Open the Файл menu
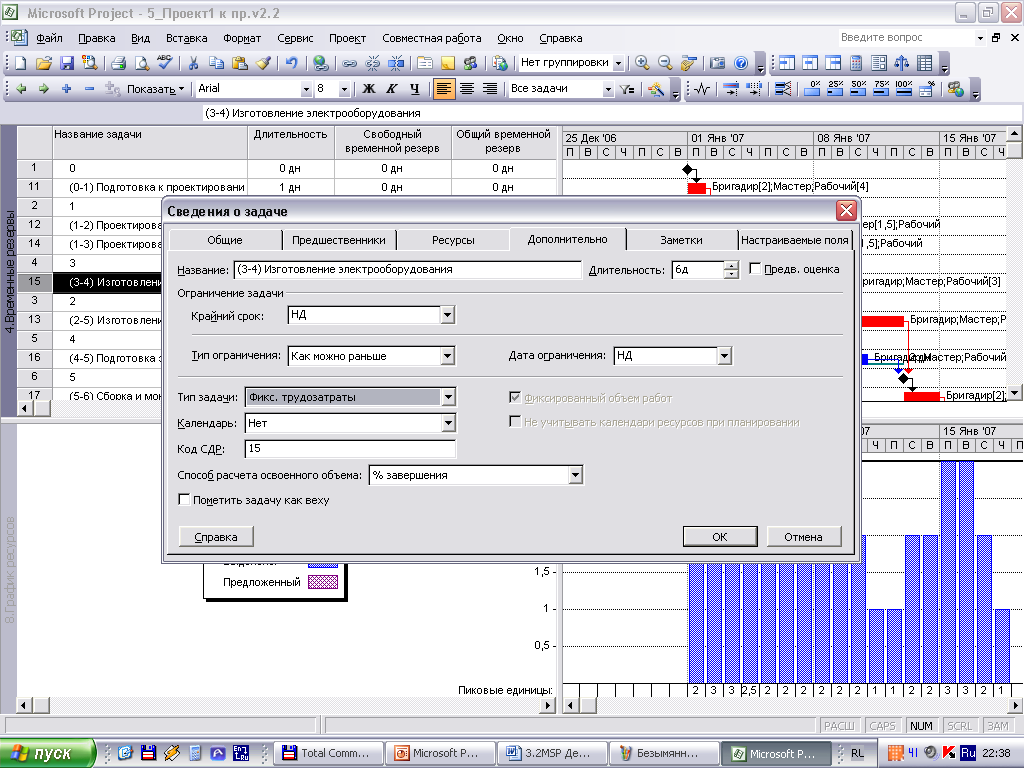Screen dimensions: 1024x768 tap(49, 38)
